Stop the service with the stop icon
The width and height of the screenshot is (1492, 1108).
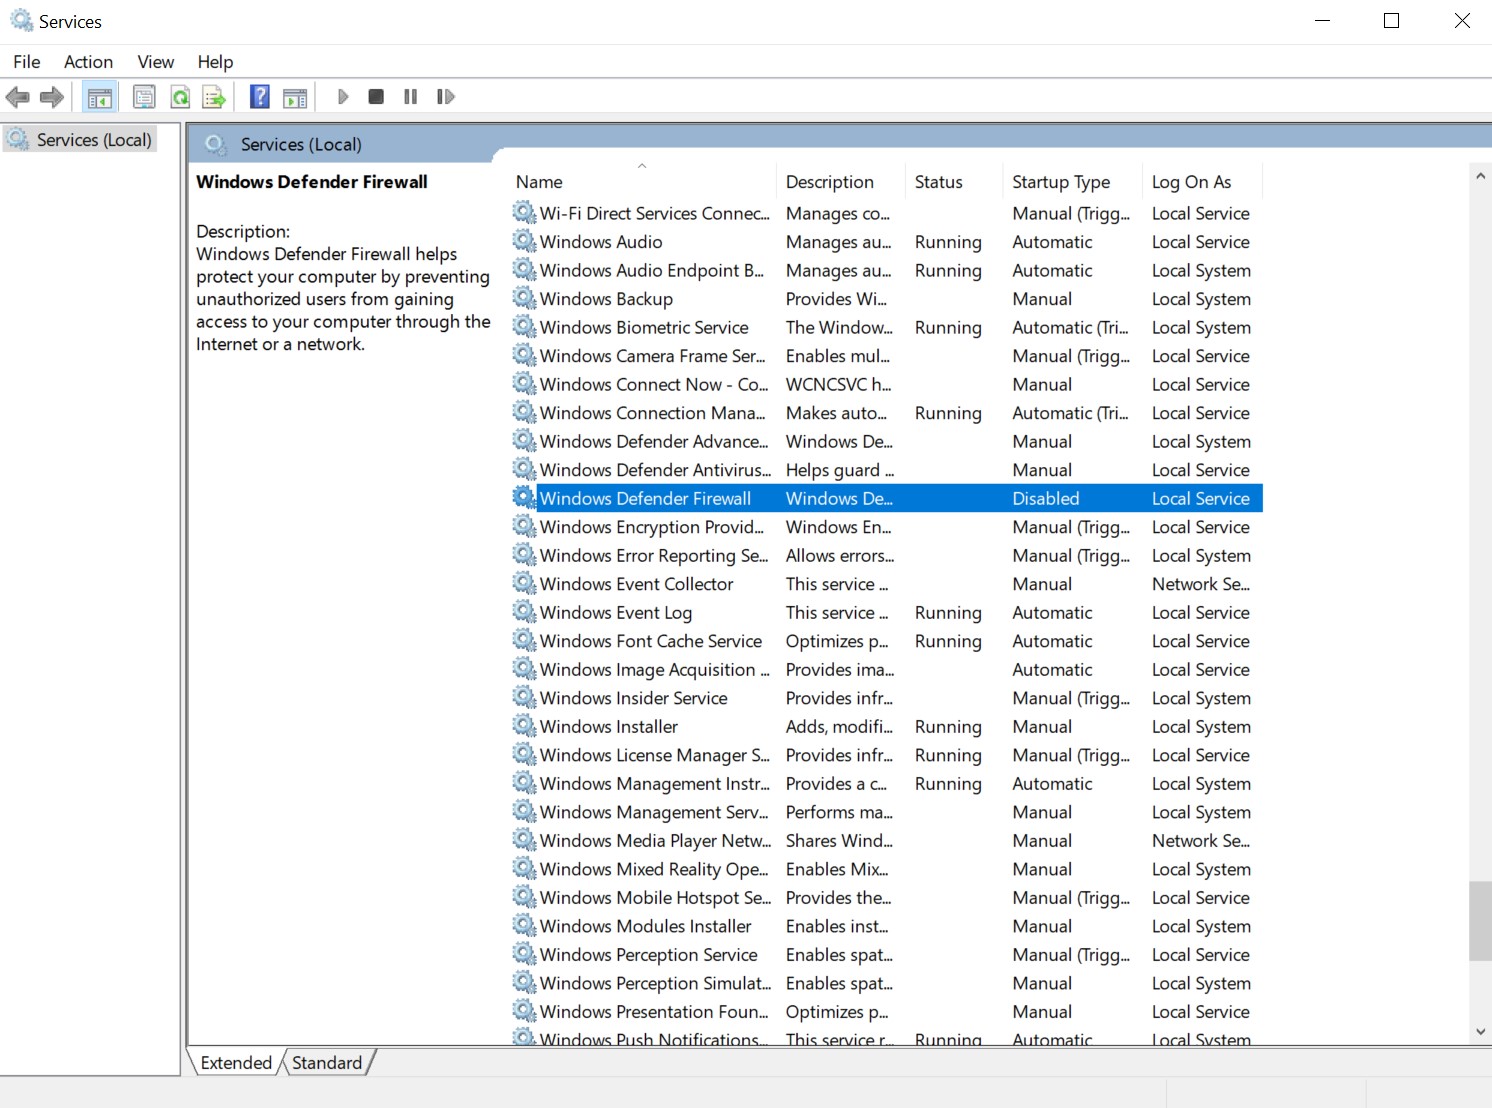(376, 97)
